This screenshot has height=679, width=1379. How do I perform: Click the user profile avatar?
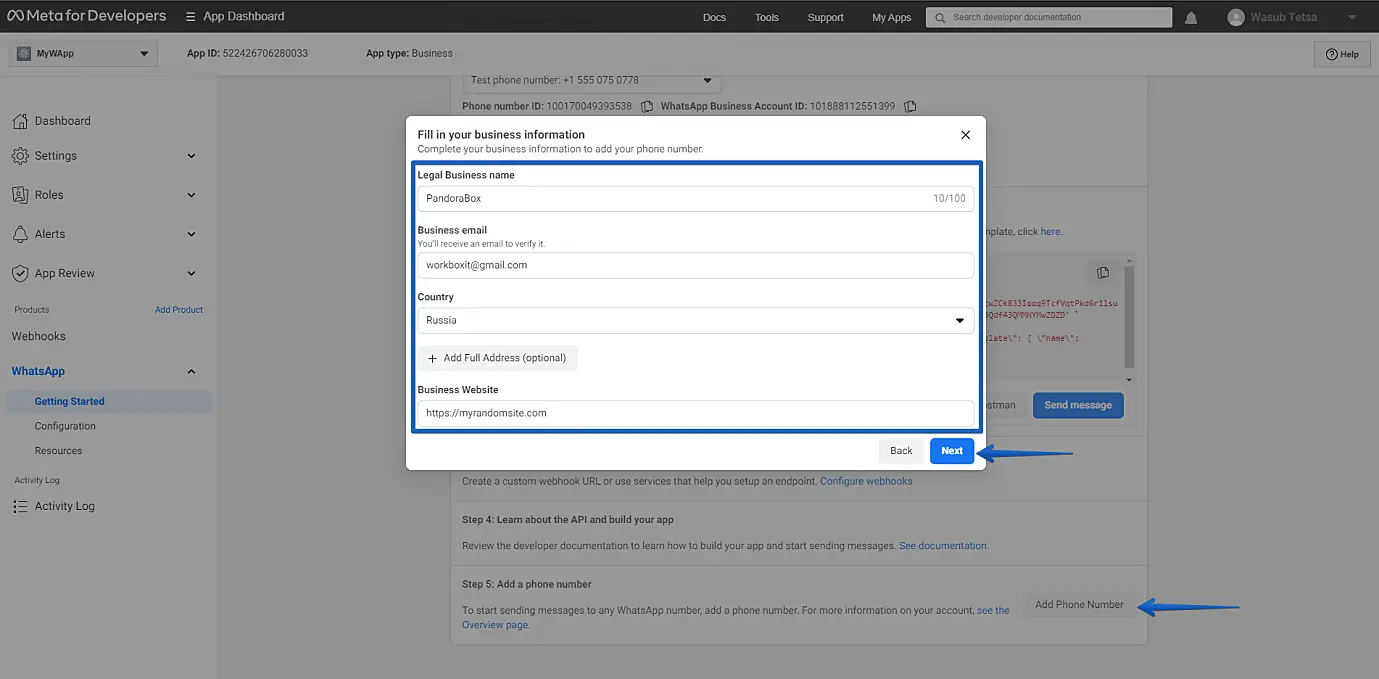click(1236, 17)
